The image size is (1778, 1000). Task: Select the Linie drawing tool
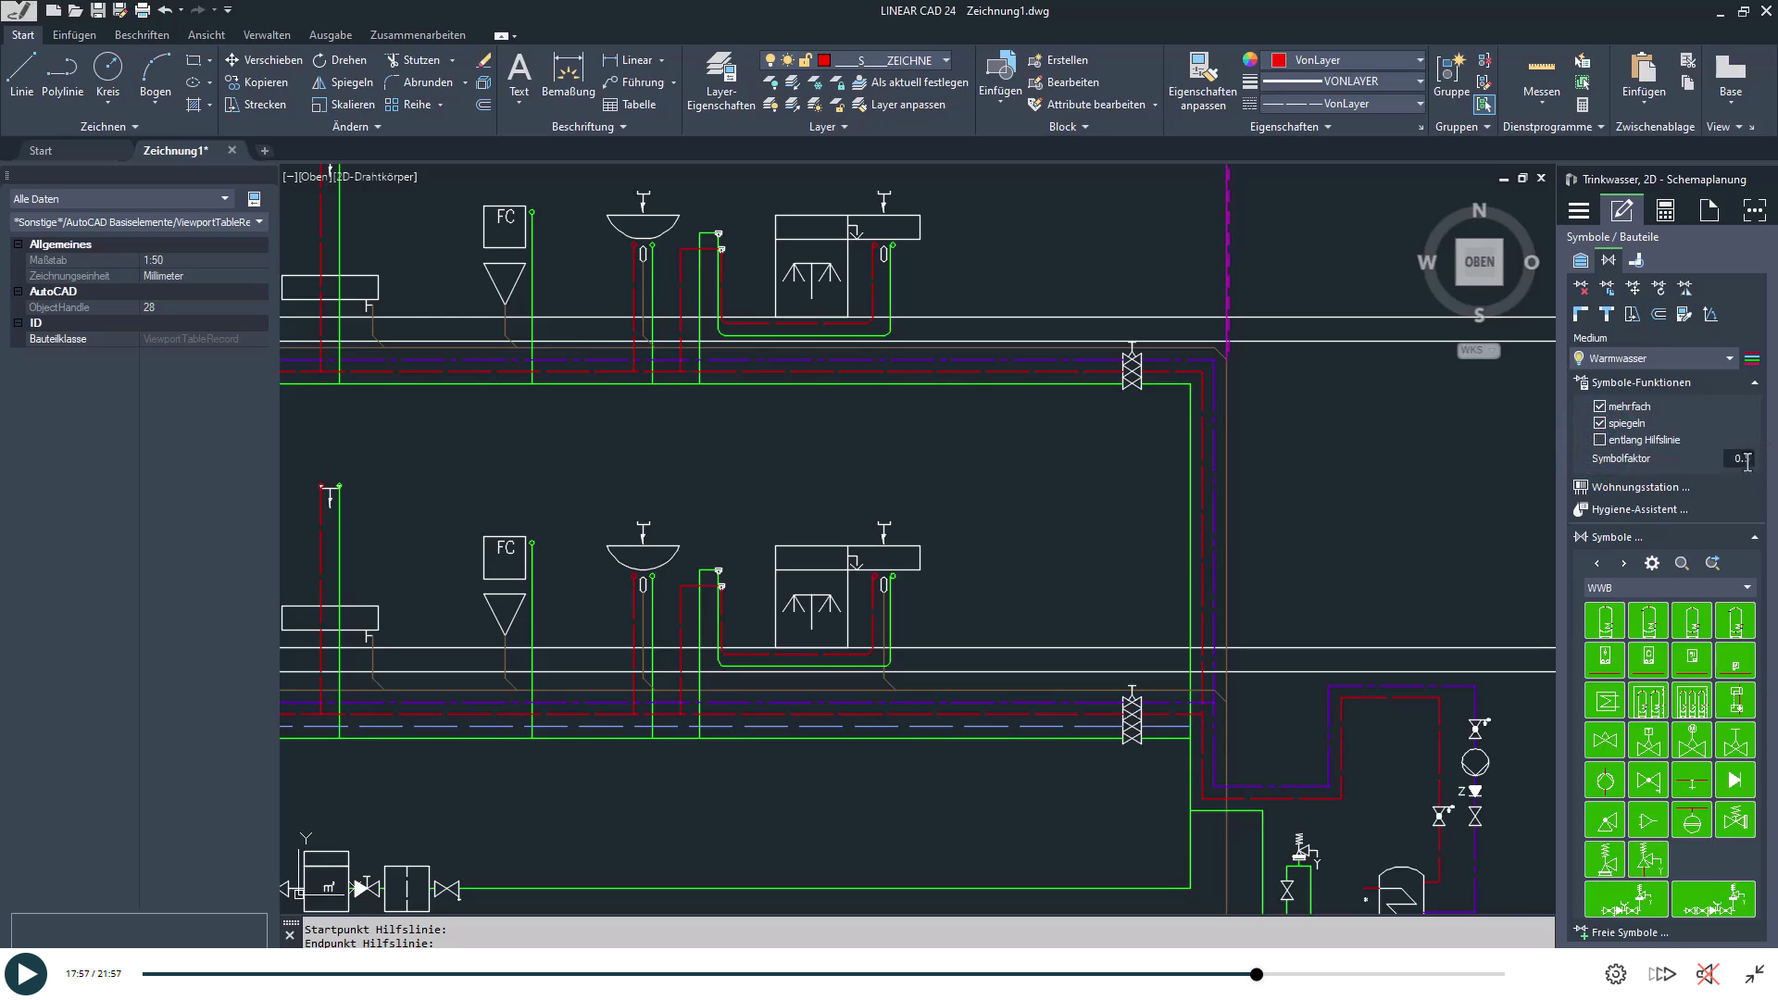point(21,76)
